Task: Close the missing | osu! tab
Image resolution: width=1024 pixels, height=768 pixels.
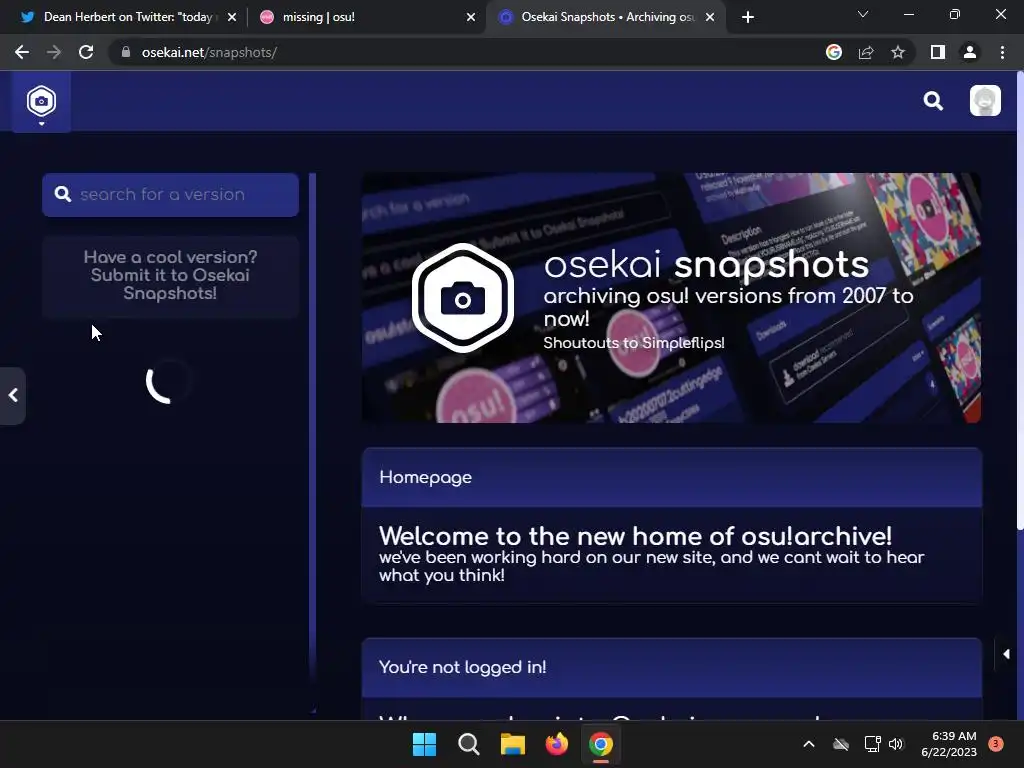Action: point(471,17)
